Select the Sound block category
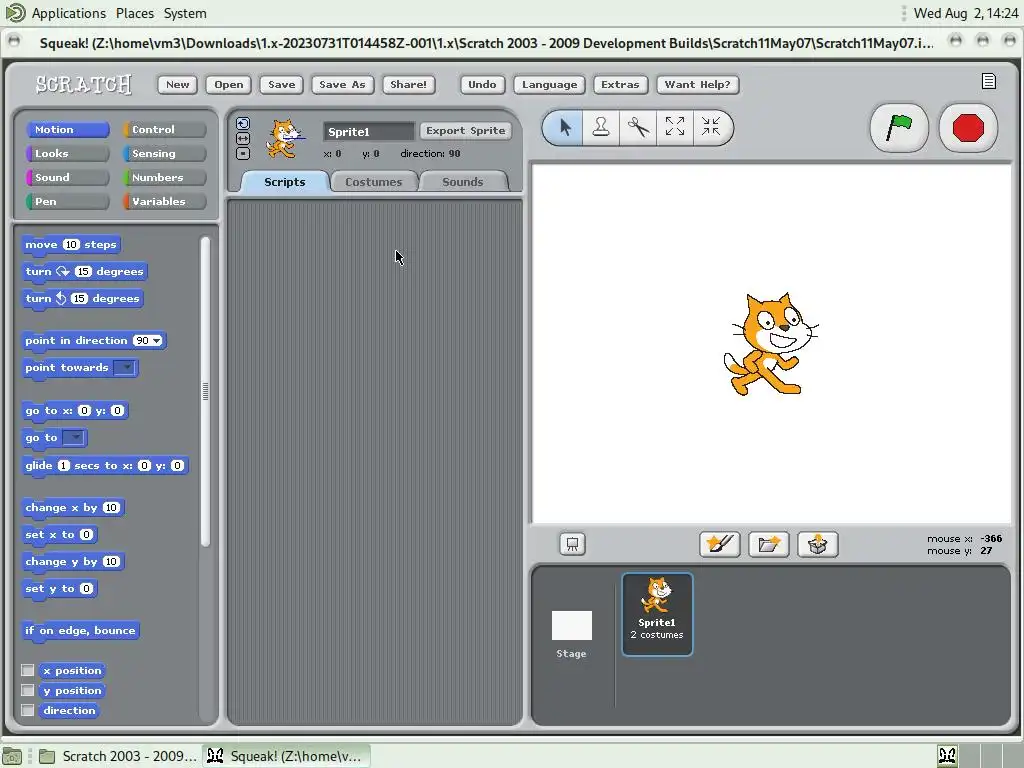Screen dimensions: 1024x768 coord(67,178)
